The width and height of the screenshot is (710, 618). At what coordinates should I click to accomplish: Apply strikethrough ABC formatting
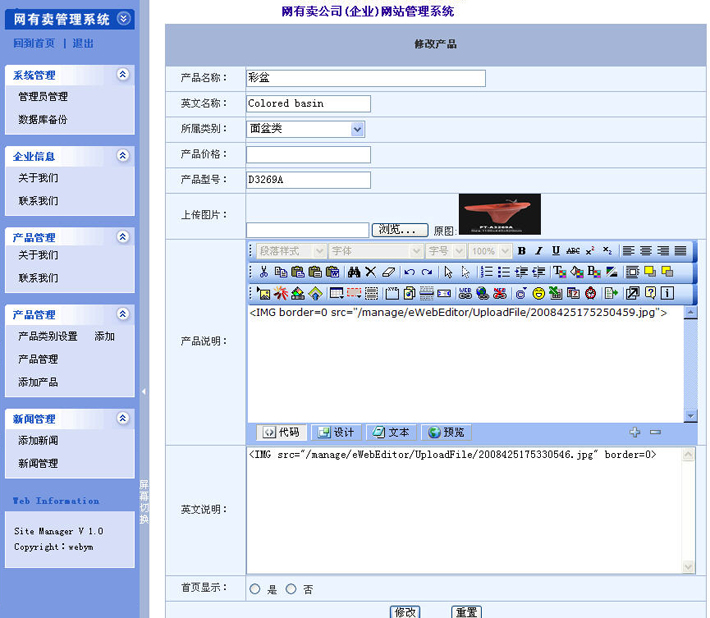[573, 251]
